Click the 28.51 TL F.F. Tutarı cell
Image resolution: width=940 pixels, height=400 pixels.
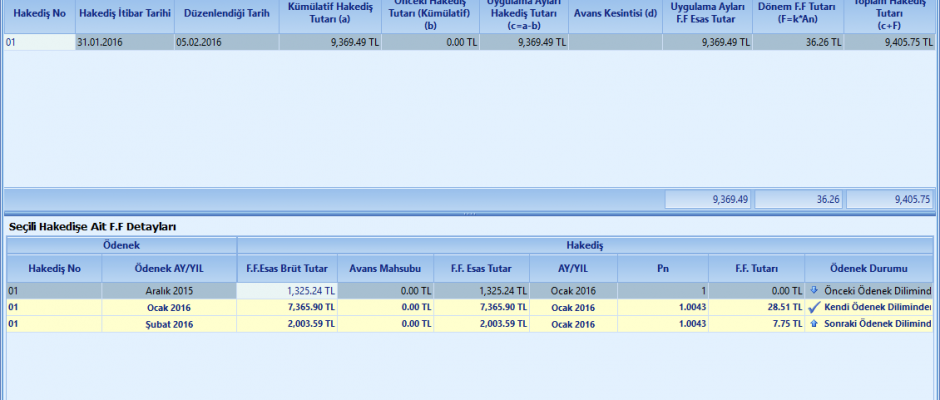click(x=756, y=307)
